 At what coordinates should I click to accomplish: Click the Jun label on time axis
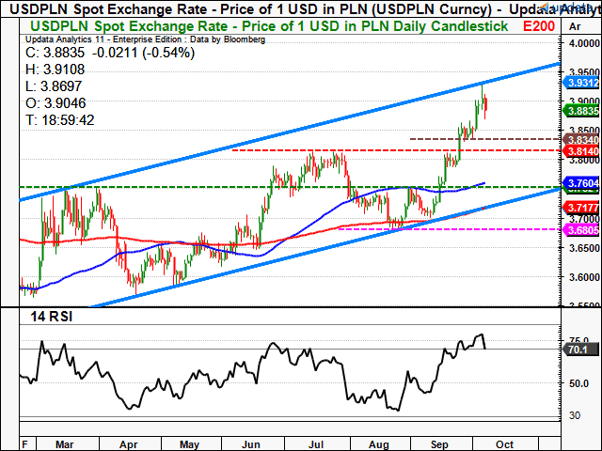tap(251, 444)
